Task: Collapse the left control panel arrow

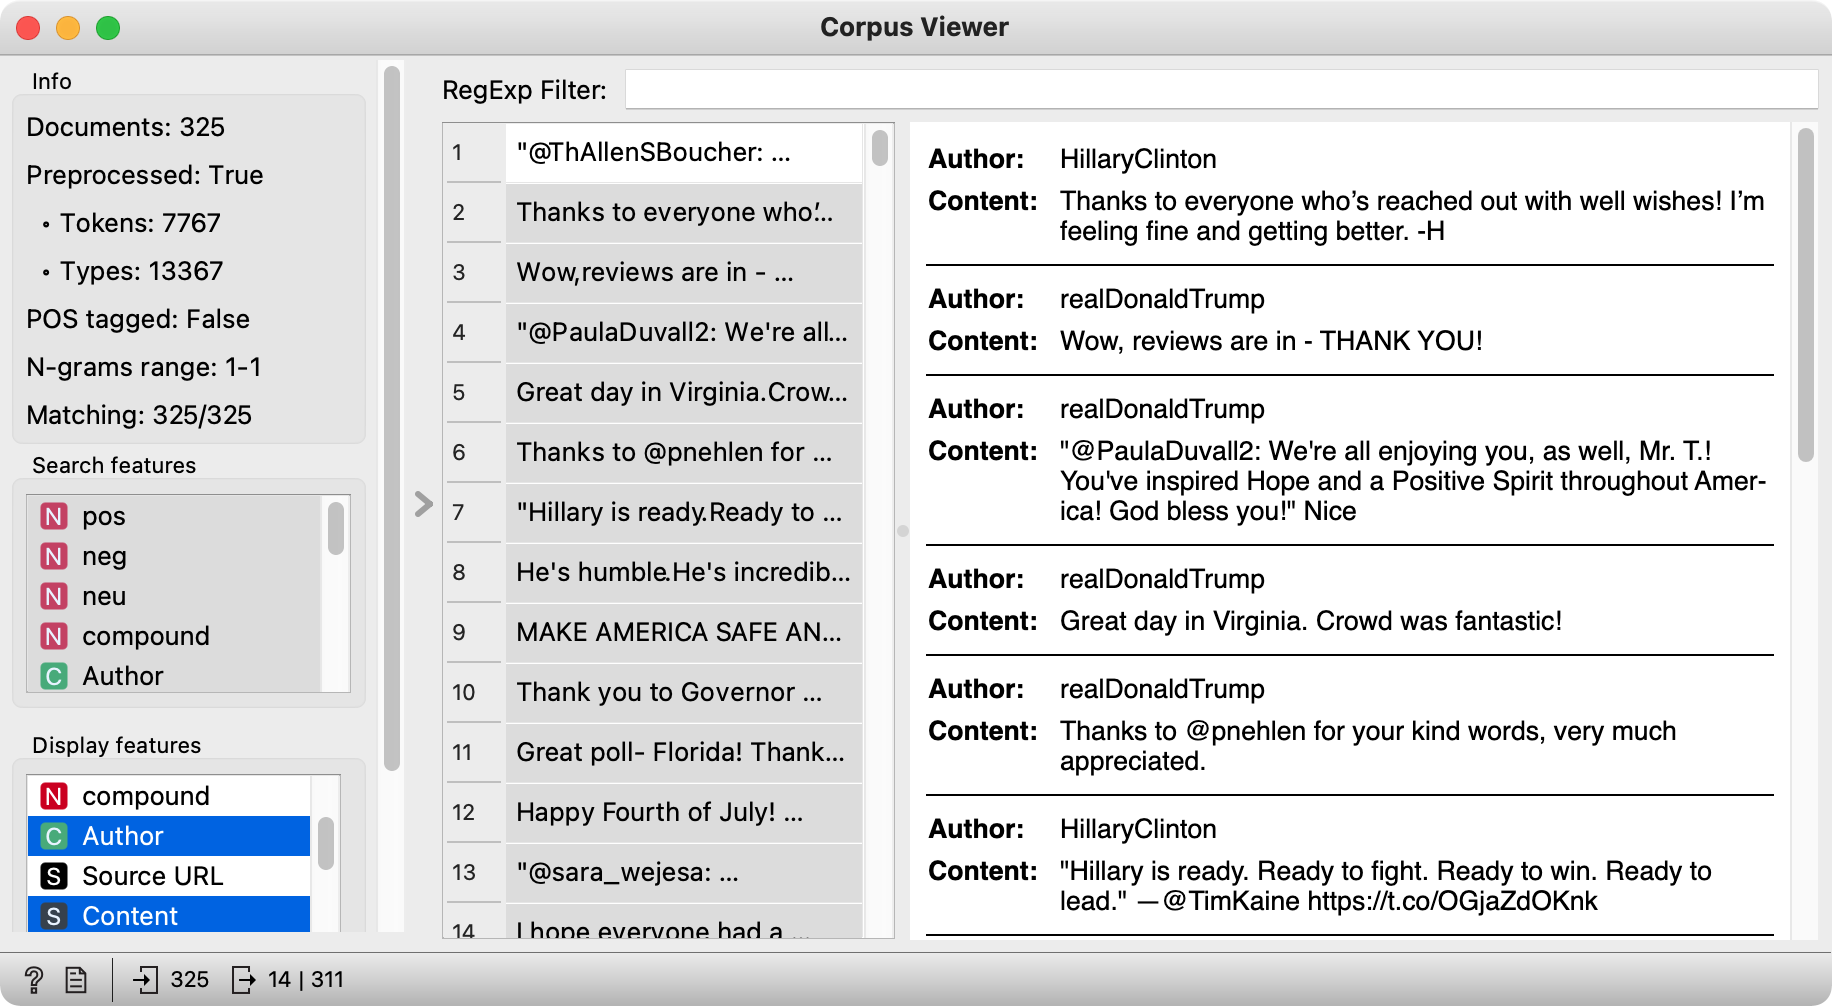Action: (424, 504)
